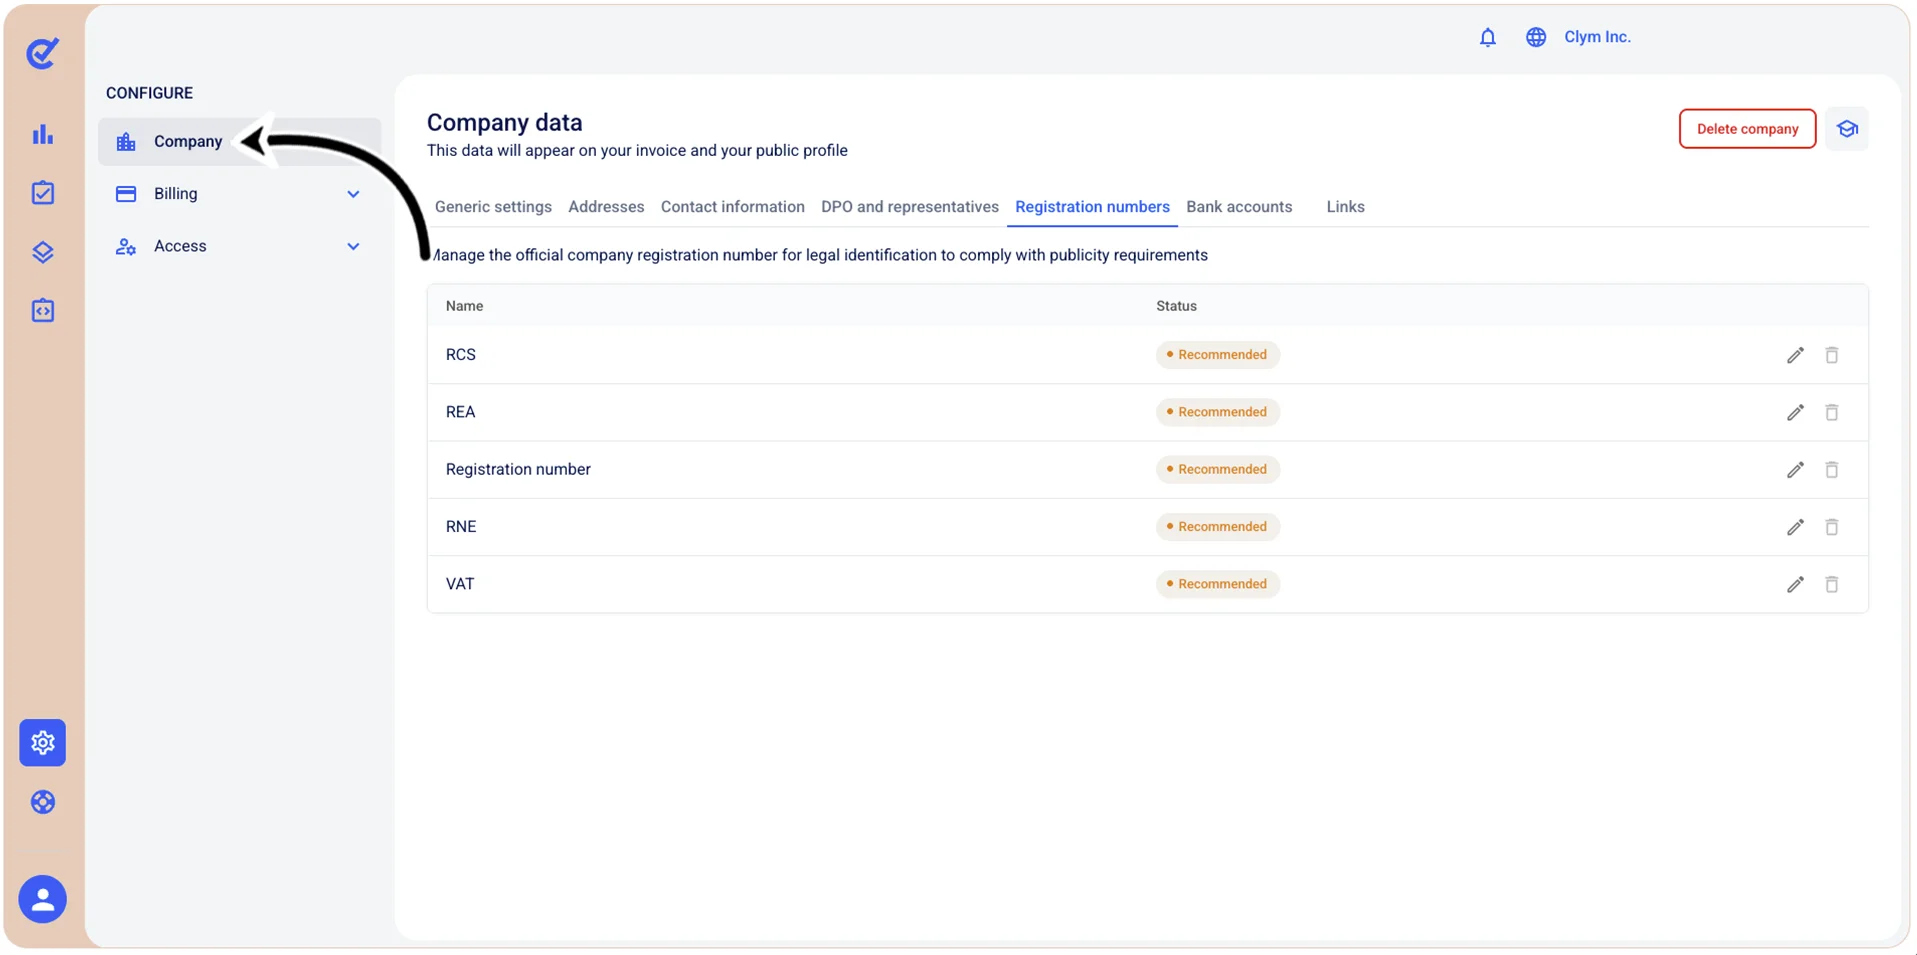Image resolution: width=1917 pixels, height=955 pixels.
Task: Open the bar chart dashboard icon
Action: coord(42,135)
